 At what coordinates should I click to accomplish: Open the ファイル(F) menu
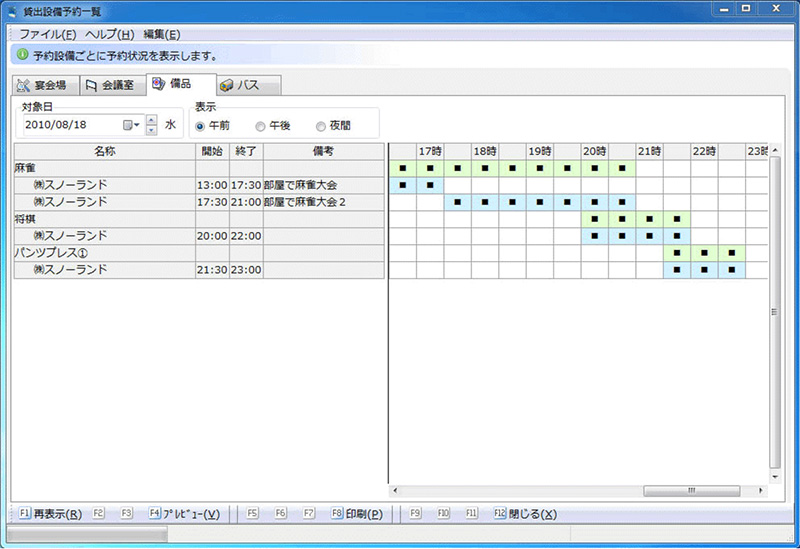pyautogui.click(x=47, y=35)
